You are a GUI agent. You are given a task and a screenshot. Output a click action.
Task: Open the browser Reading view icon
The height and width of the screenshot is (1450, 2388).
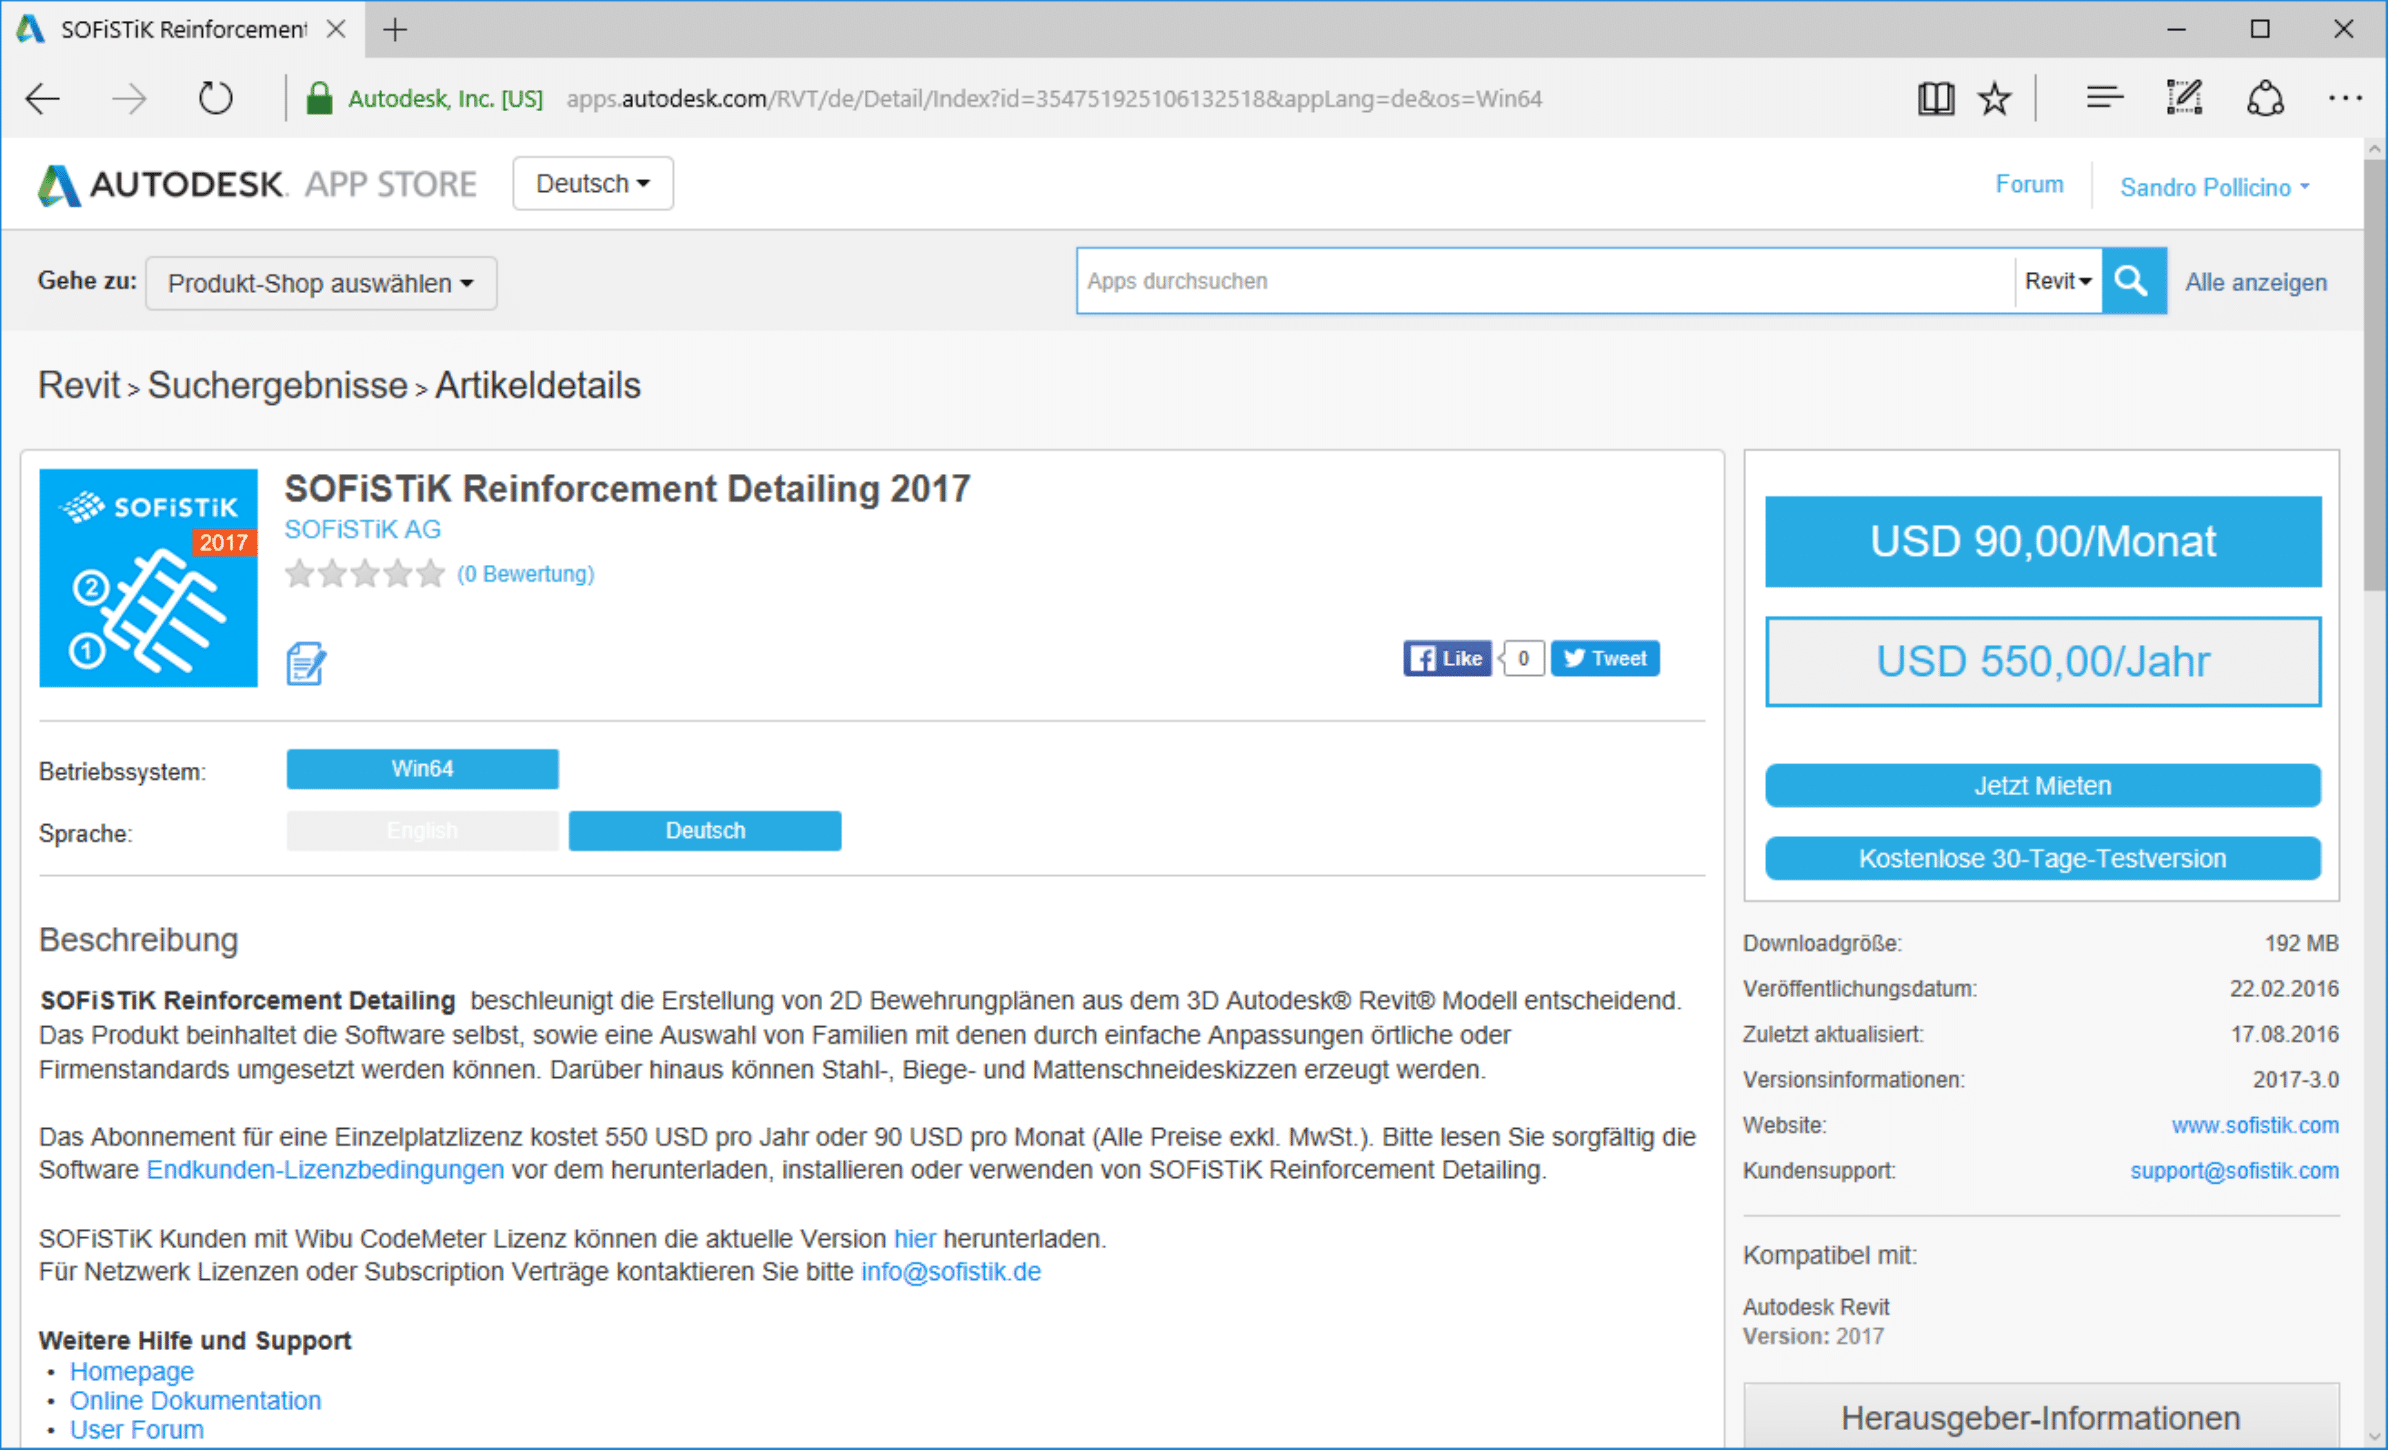[1935, 98]
